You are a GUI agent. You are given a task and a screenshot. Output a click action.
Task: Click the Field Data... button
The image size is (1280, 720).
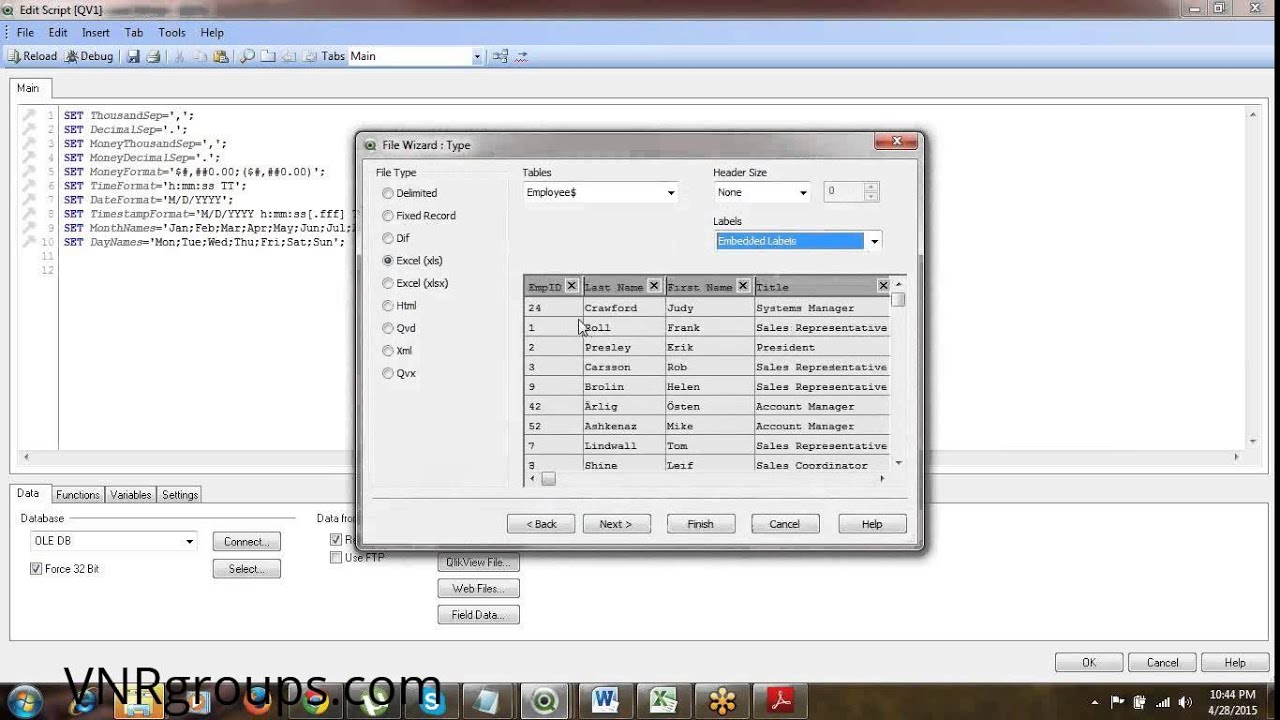[478, 615]
